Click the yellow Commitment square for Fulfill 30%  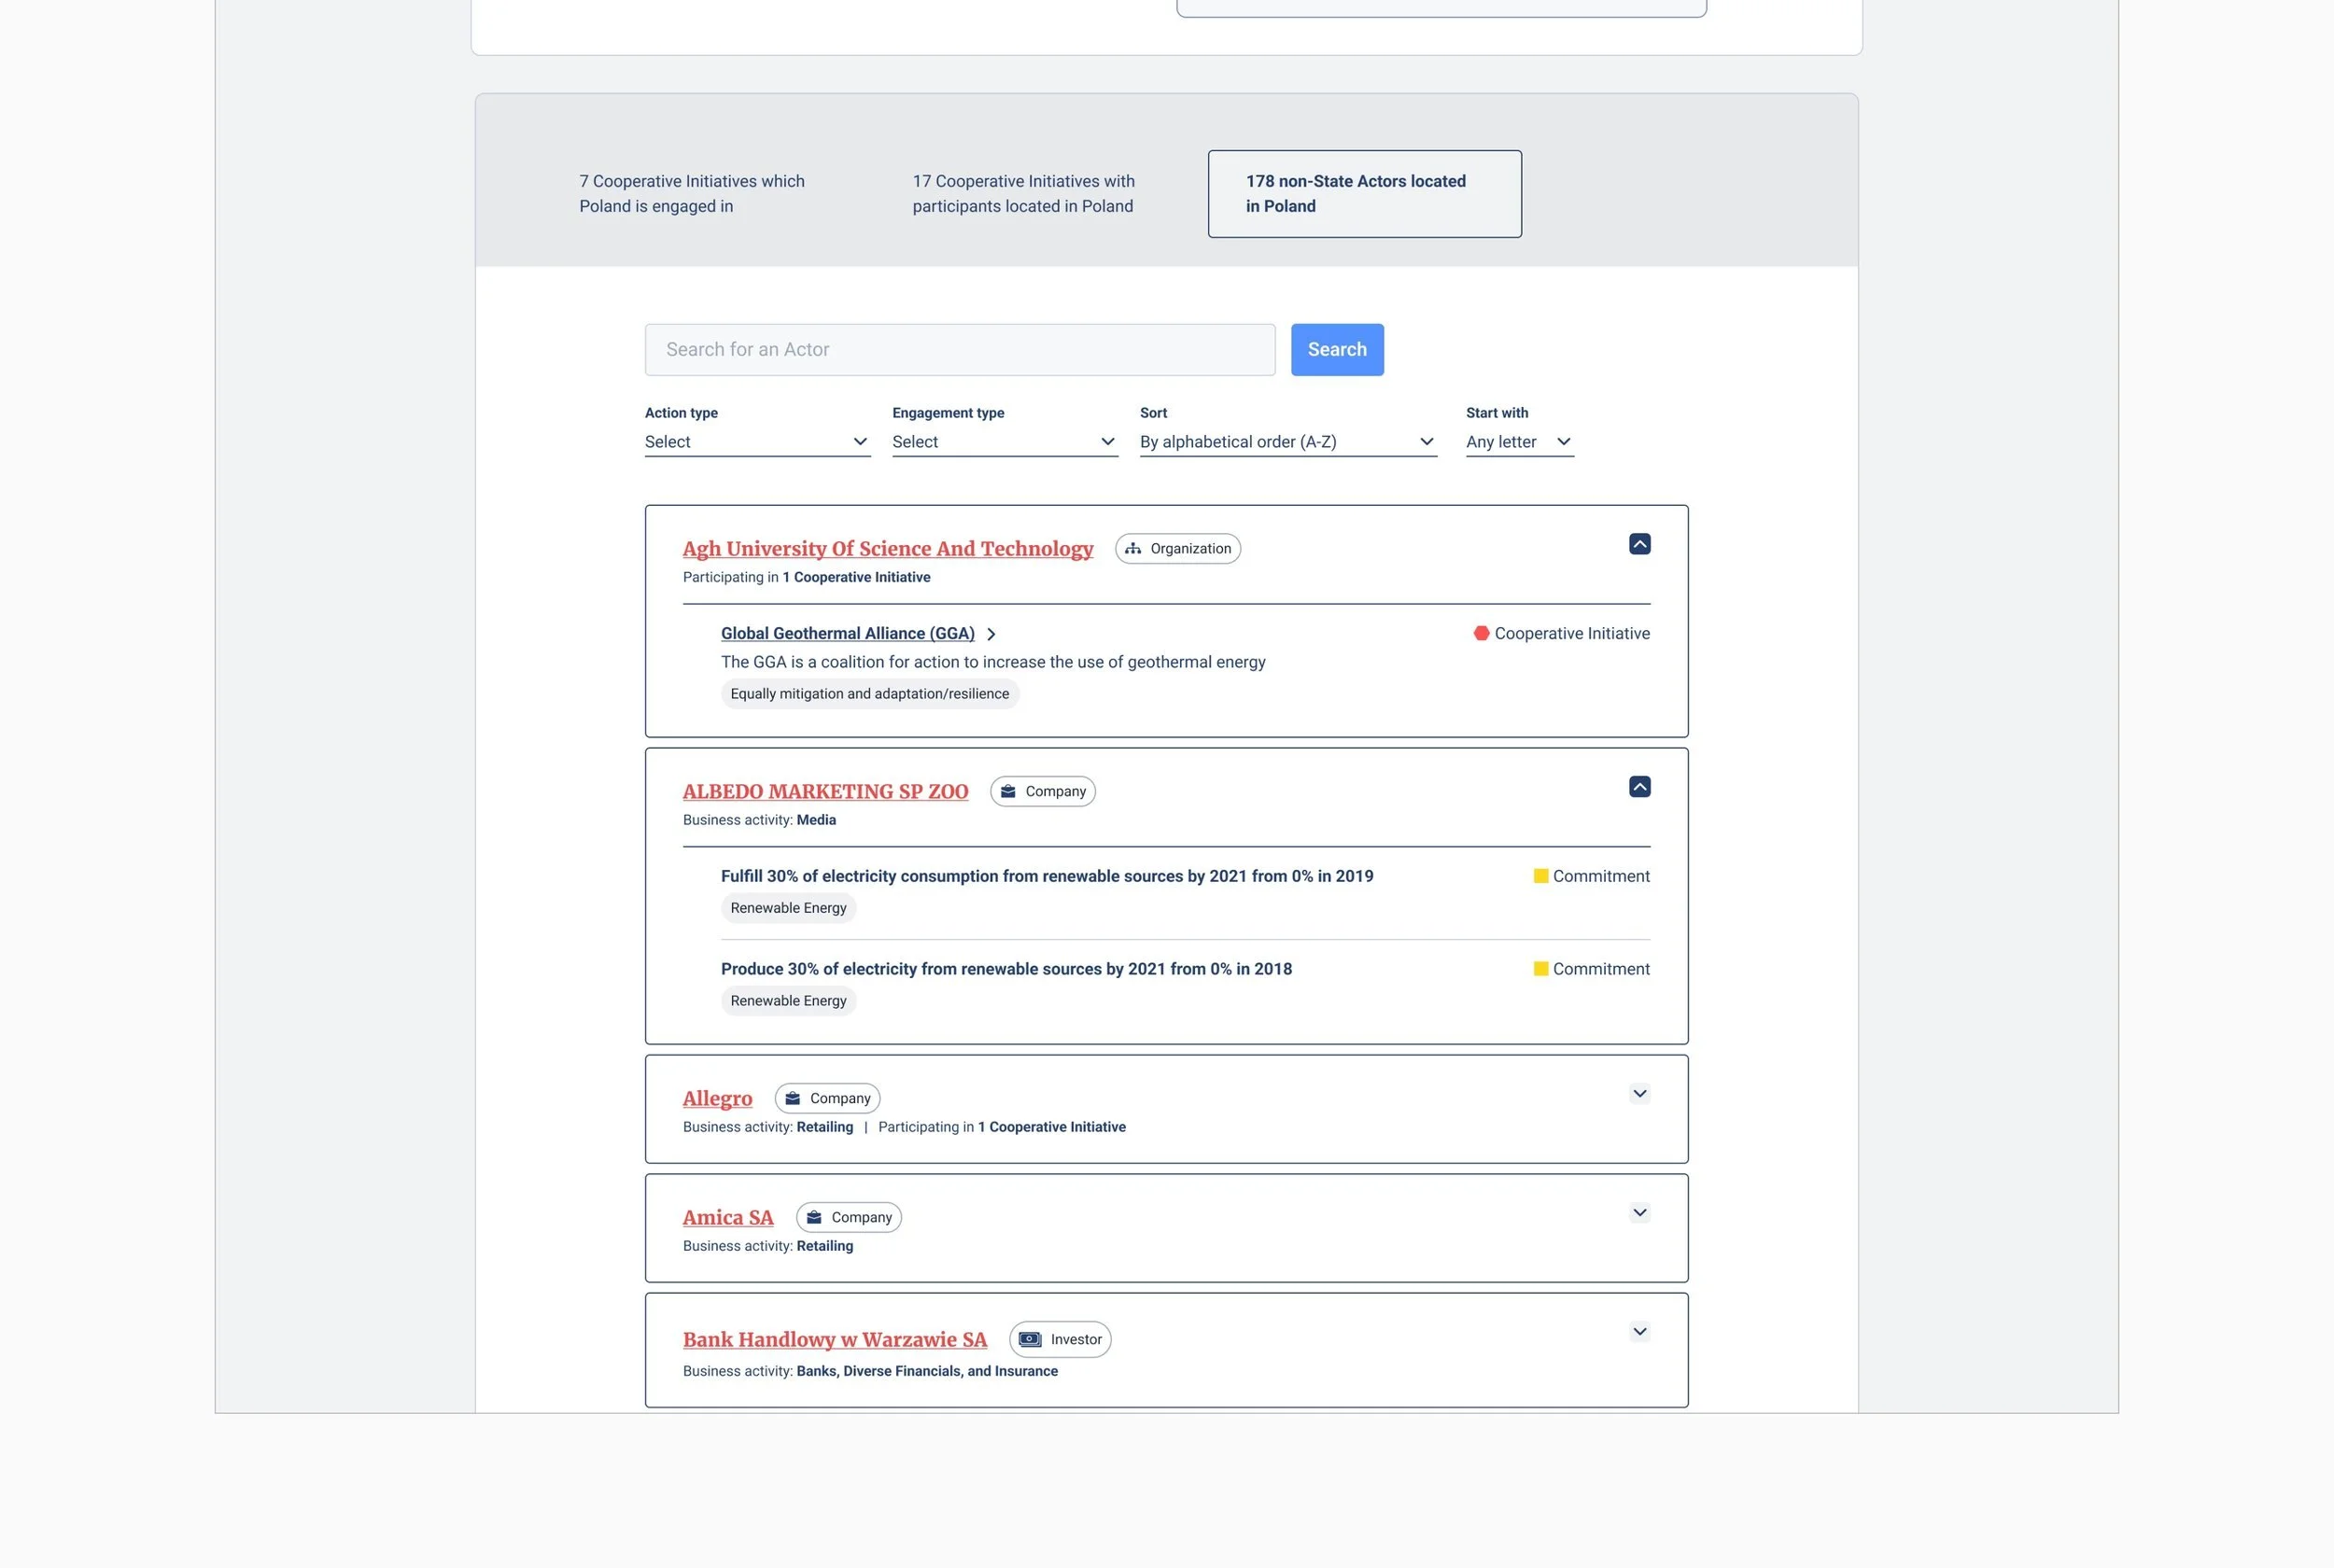[x=1540, y=876]
